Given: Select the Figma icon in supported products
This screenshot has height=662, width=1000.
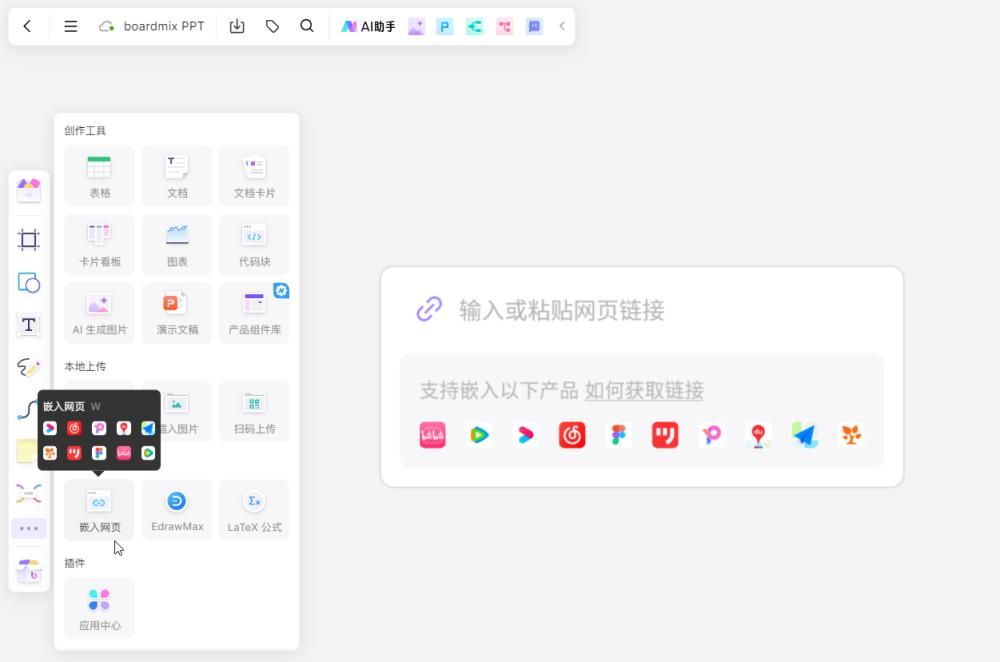Looking at the screenshot, I should (x=618, y=435).
